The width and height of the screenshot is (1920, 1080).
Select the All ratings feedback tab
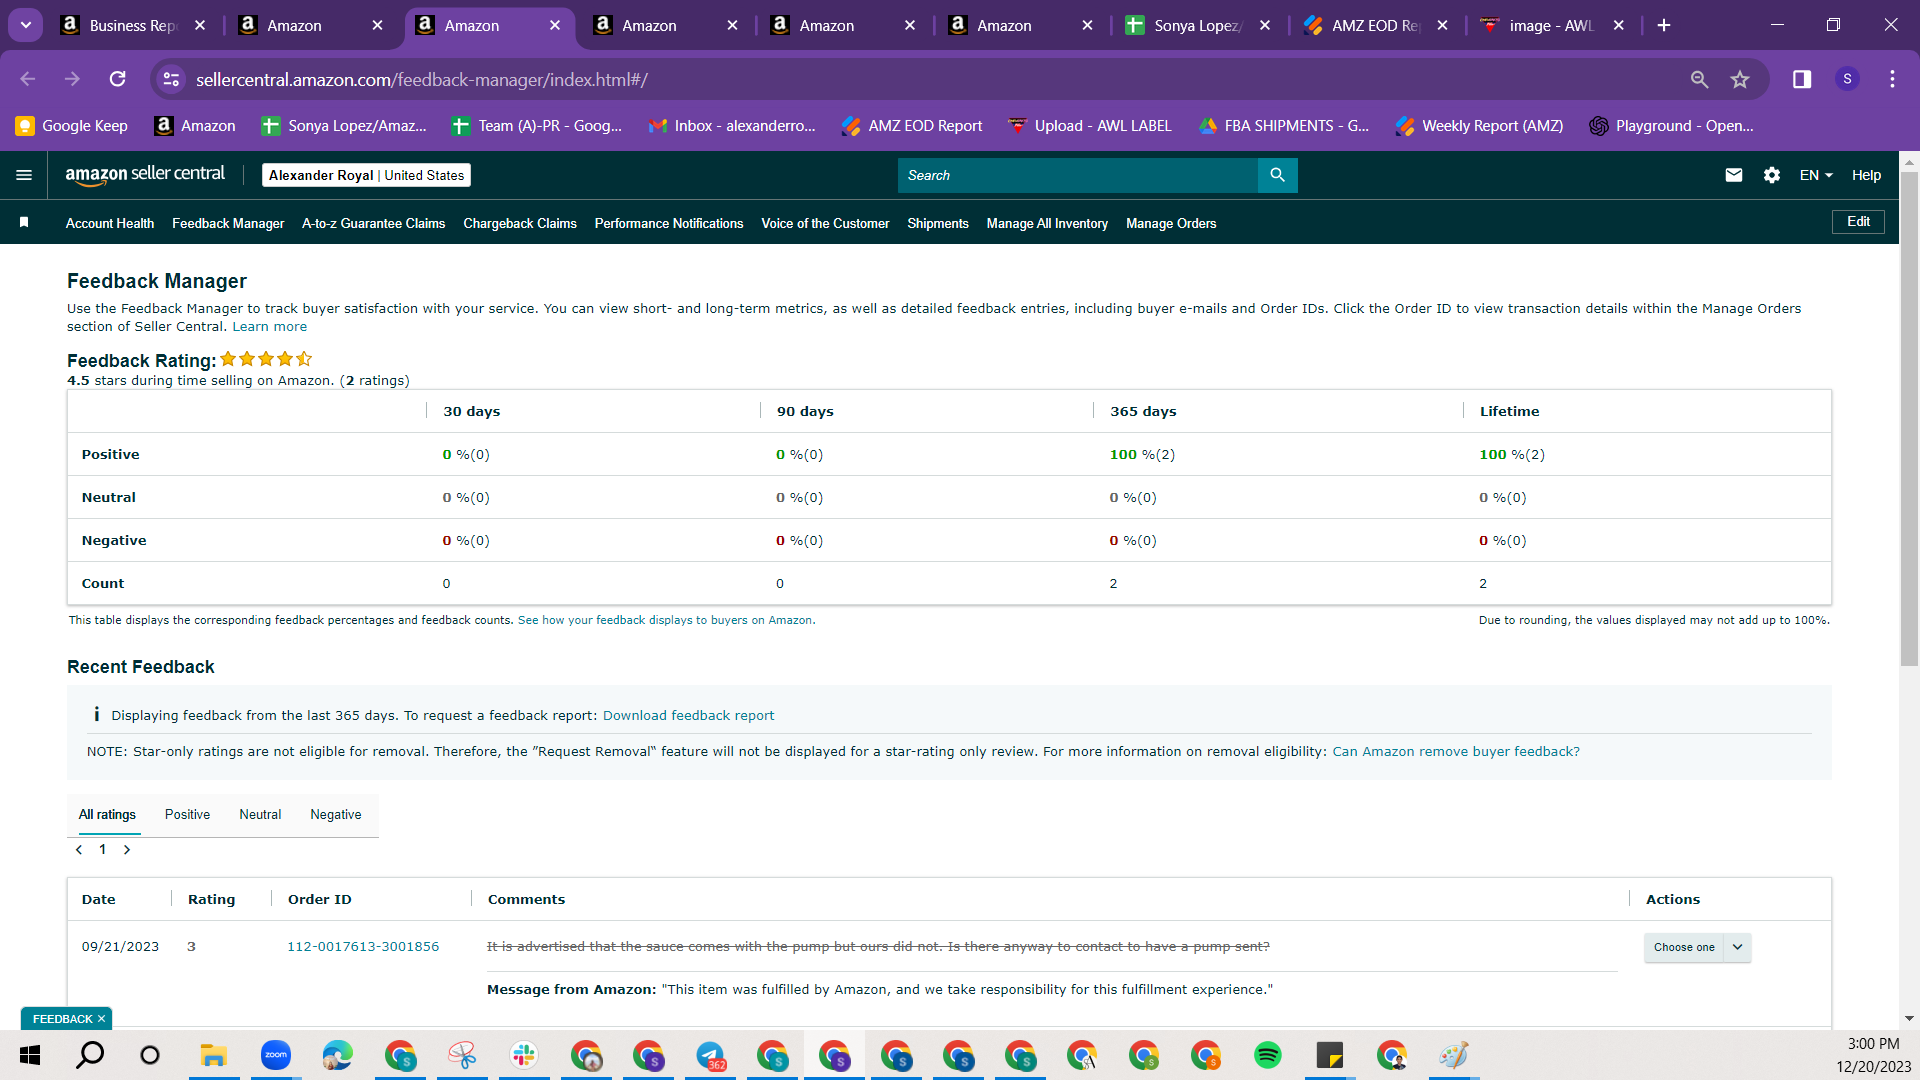click(107, 815)
